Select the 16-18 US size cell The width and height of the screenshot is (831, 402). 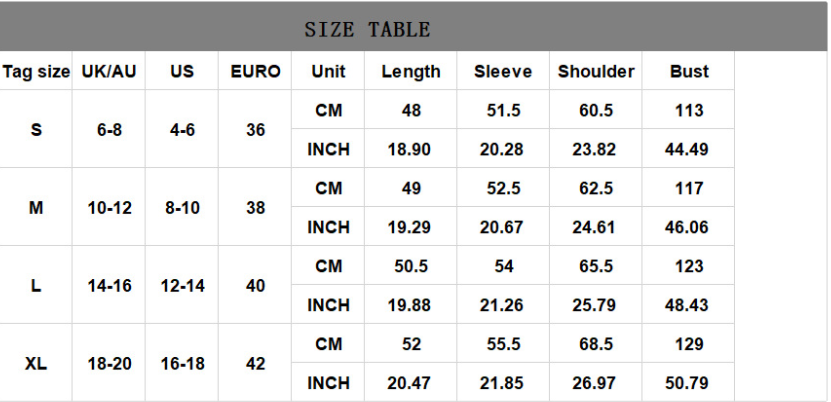pos(182,364)
